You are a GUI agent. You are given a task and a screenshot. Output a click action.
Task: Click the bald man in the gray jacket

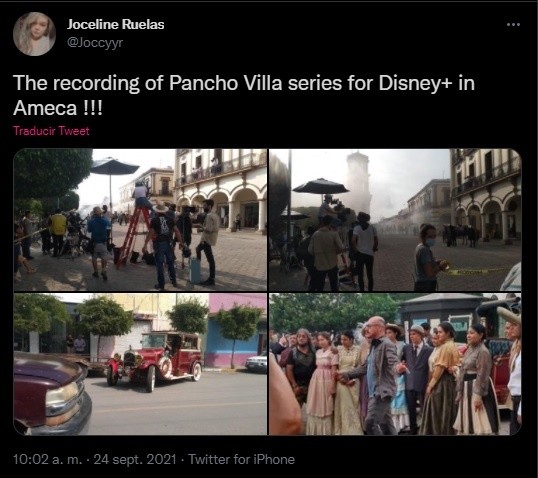tap(376, 374)
